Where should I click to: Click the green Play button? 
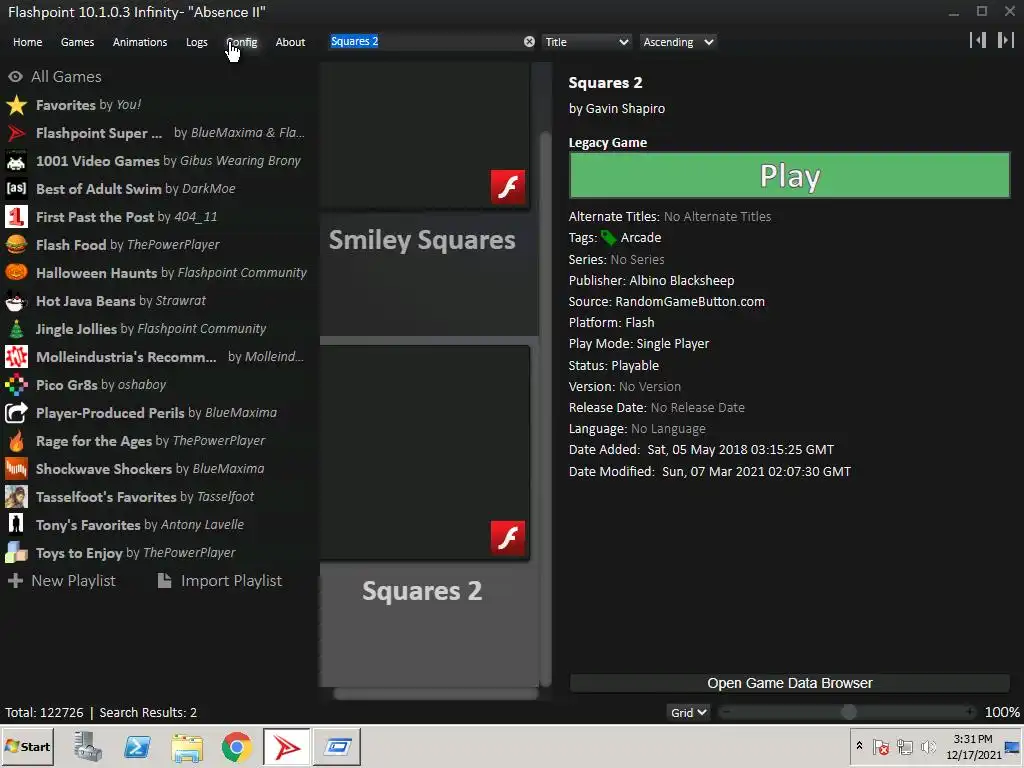point(790,175)
